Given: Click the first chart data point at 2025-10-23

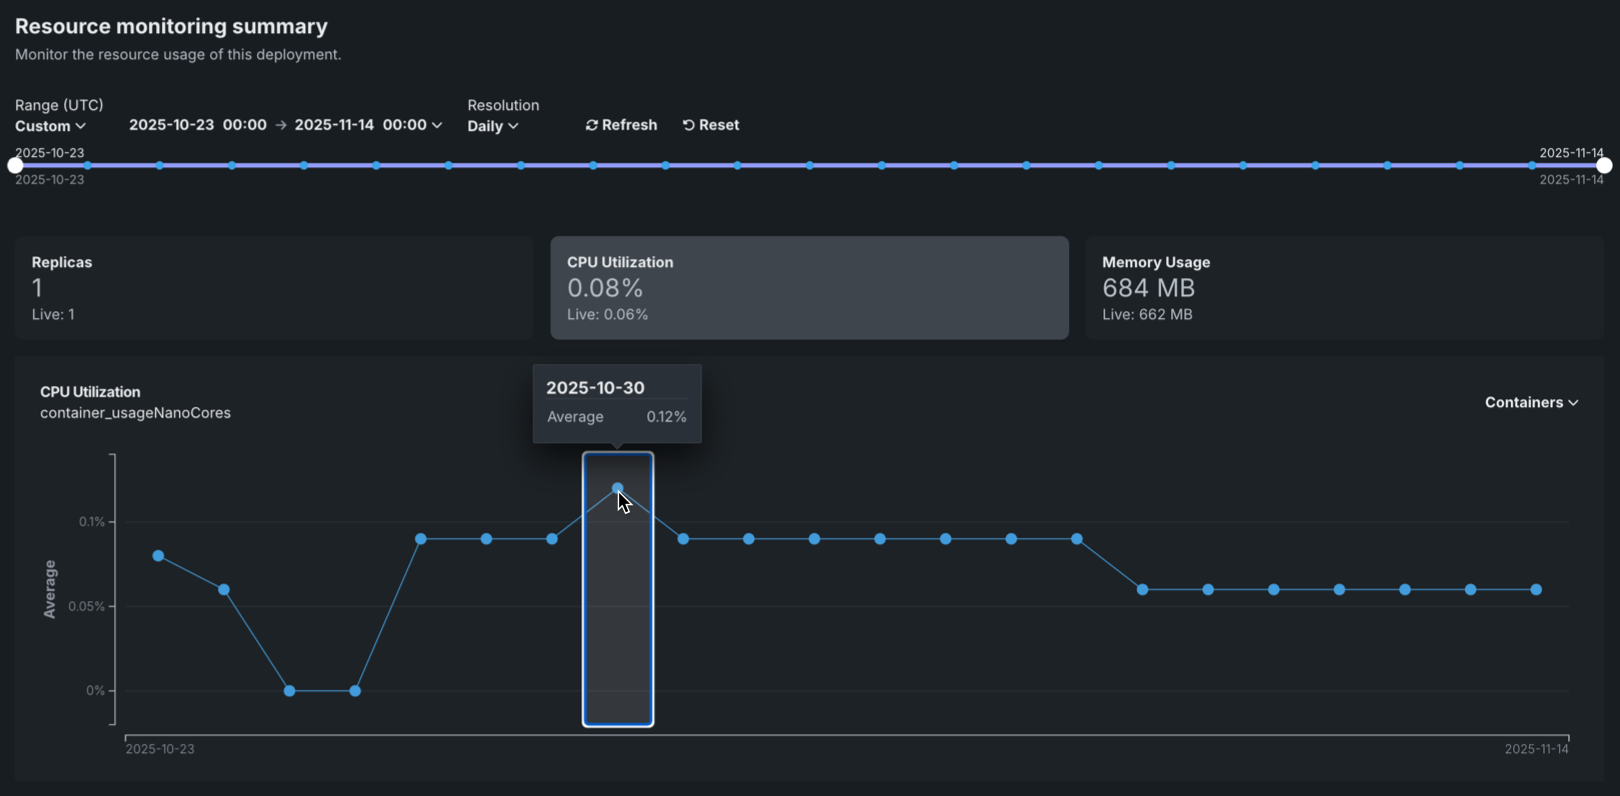Looking at the screenshot, I should (x=158, y=556).
